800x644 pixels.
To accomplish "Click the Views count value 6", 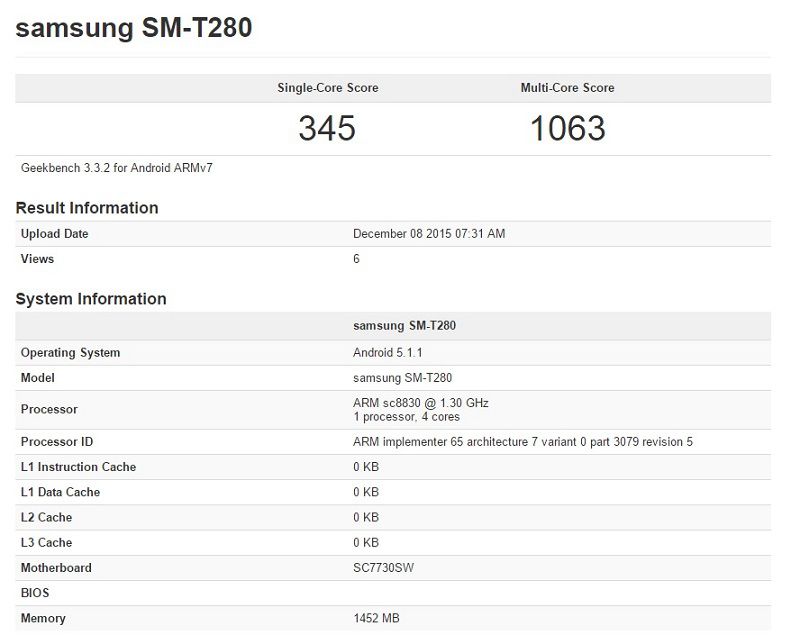I will [357, 259].
